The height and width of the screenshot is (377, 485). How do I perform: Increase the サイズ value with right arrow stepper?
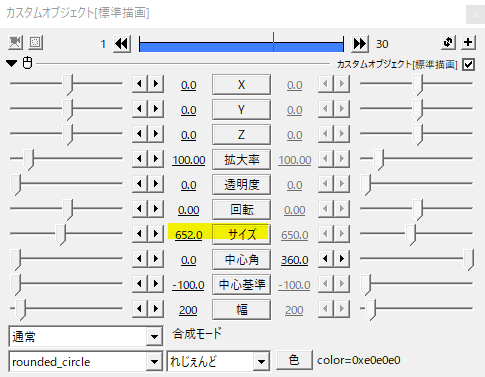(156, 233)
